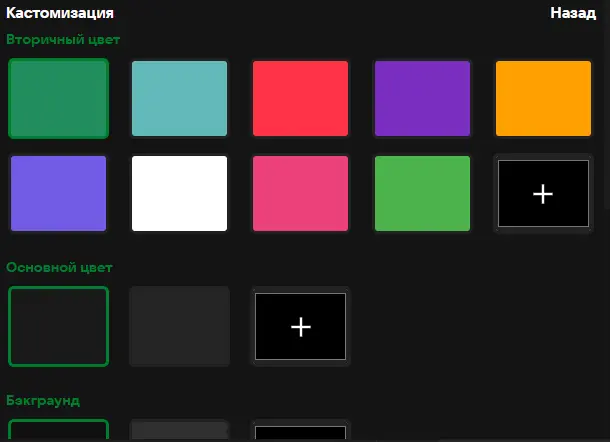Choose the pink secondary color swatch

(x=300, y=193)
